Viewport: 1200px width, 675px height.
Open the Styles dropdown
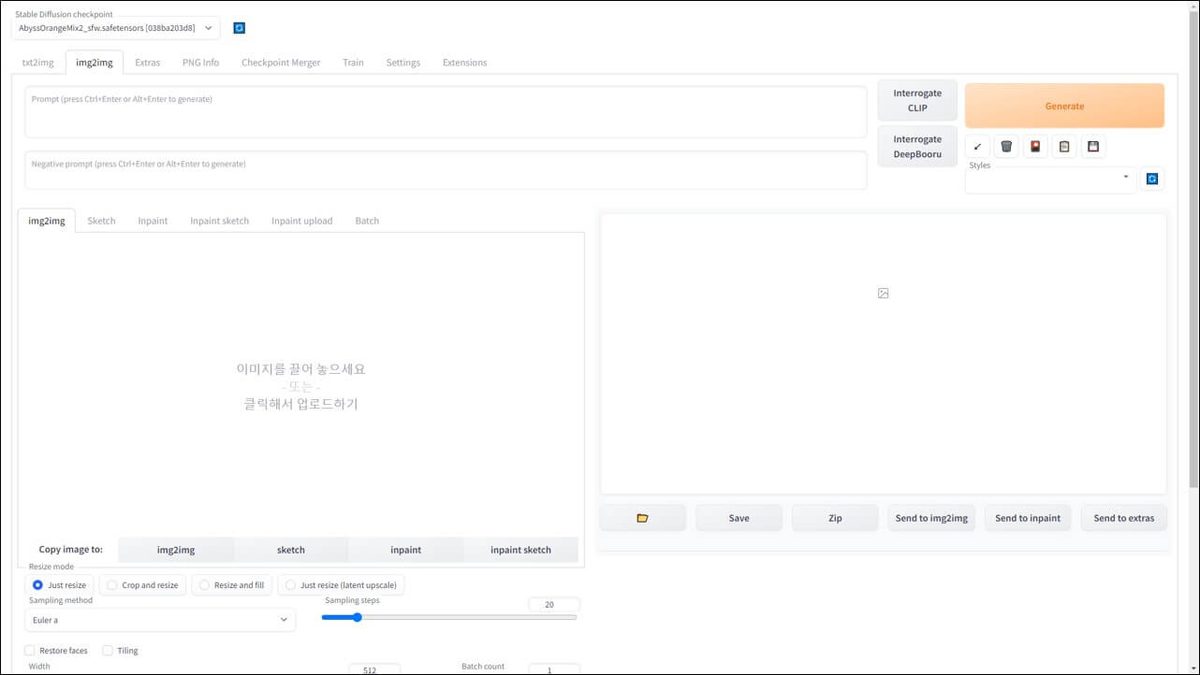1051,181
